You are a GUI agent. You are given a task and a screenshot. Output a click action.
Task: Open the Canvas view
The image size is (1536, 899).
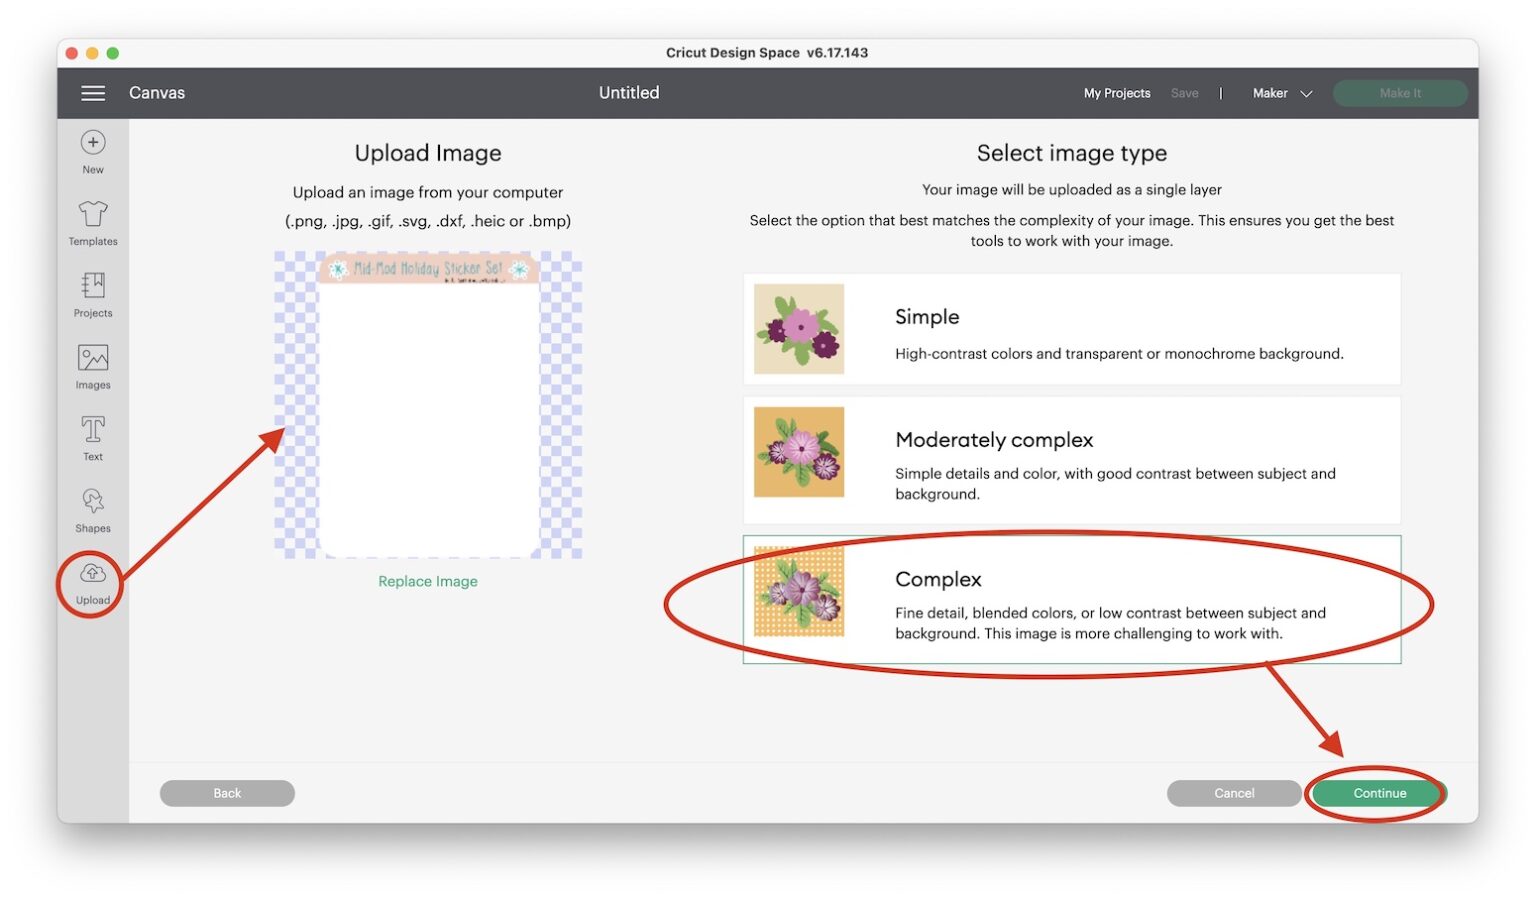pos(156,92)
